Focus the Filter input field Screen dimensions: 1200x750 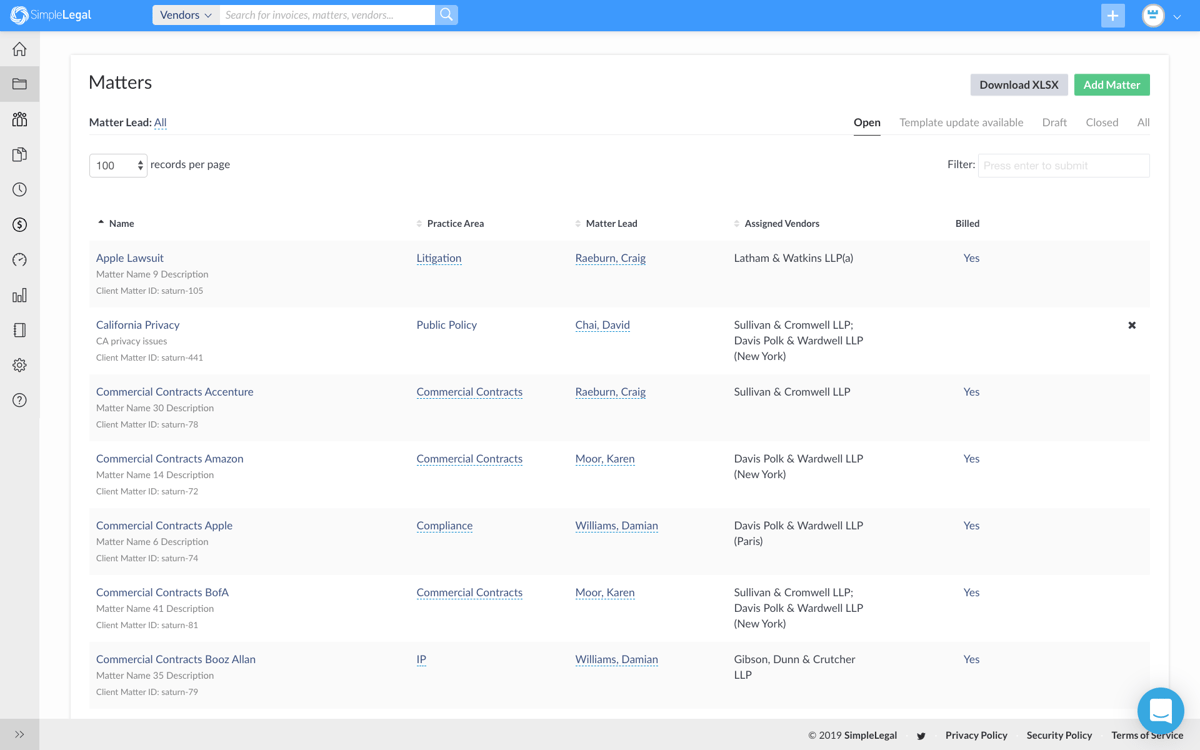pyautogui.click(x=1064, y=165)
